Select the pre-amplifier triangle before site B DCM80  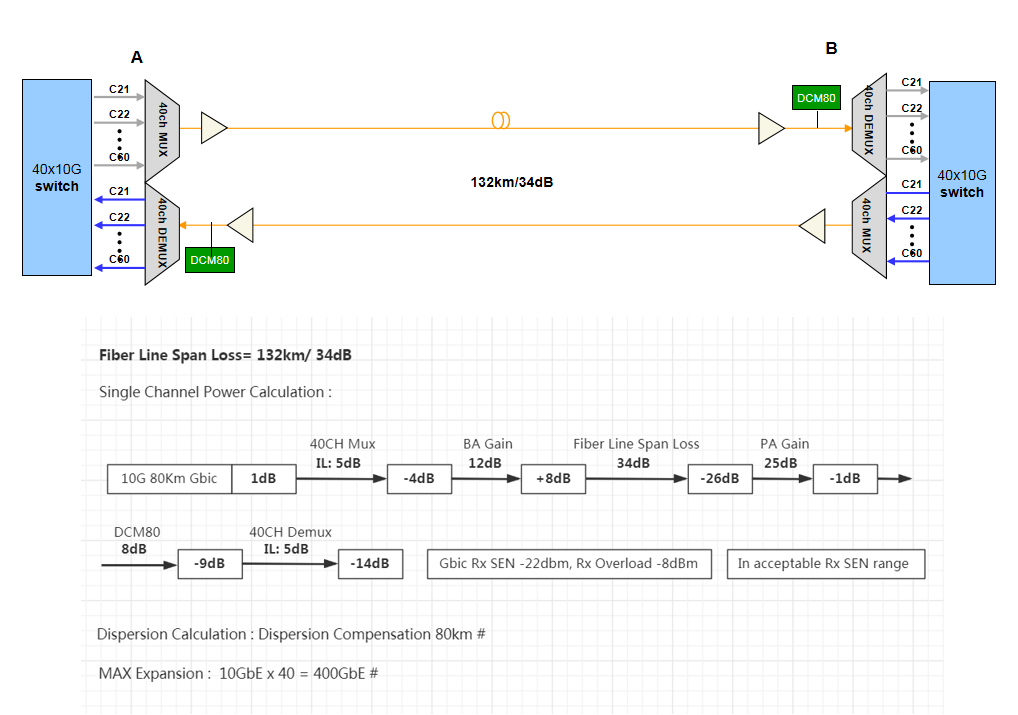[x=771, y=128]
